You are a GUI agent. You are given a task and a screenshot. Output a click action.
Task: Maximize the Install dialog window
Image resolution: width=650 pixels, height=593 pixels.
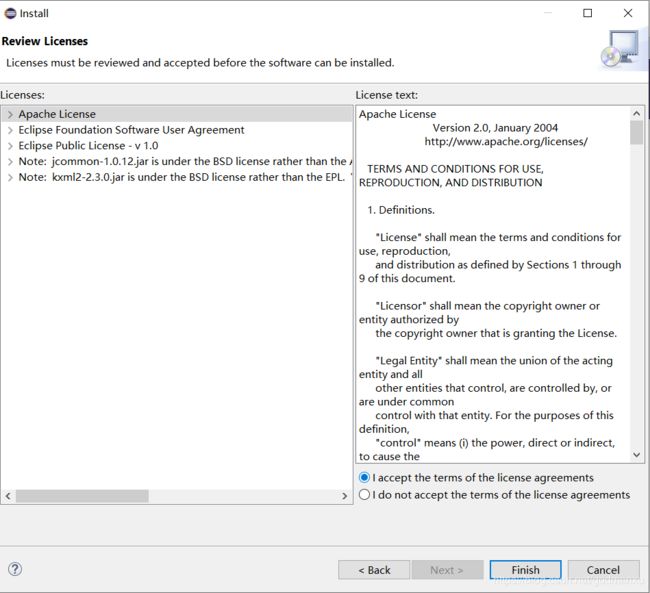[587, 13]
